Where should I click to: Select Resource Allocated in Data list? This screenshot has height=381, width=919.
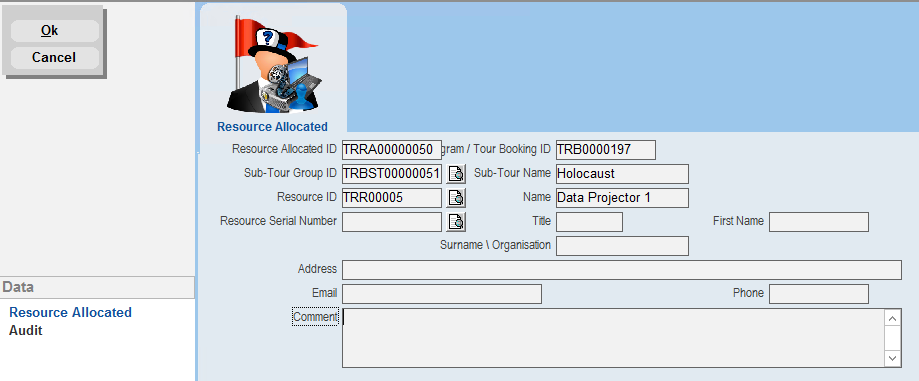[70, 312]
